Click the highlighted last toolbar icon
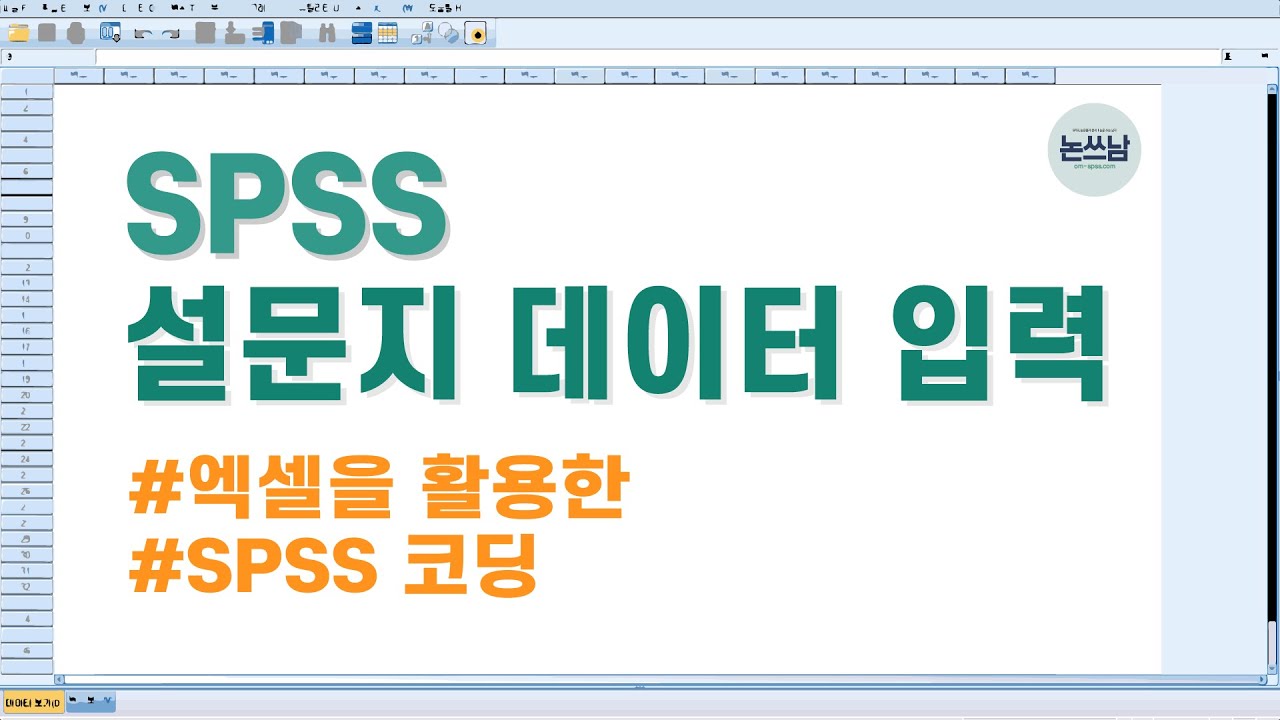This screenshot has width=1280, height=720. 476,34
